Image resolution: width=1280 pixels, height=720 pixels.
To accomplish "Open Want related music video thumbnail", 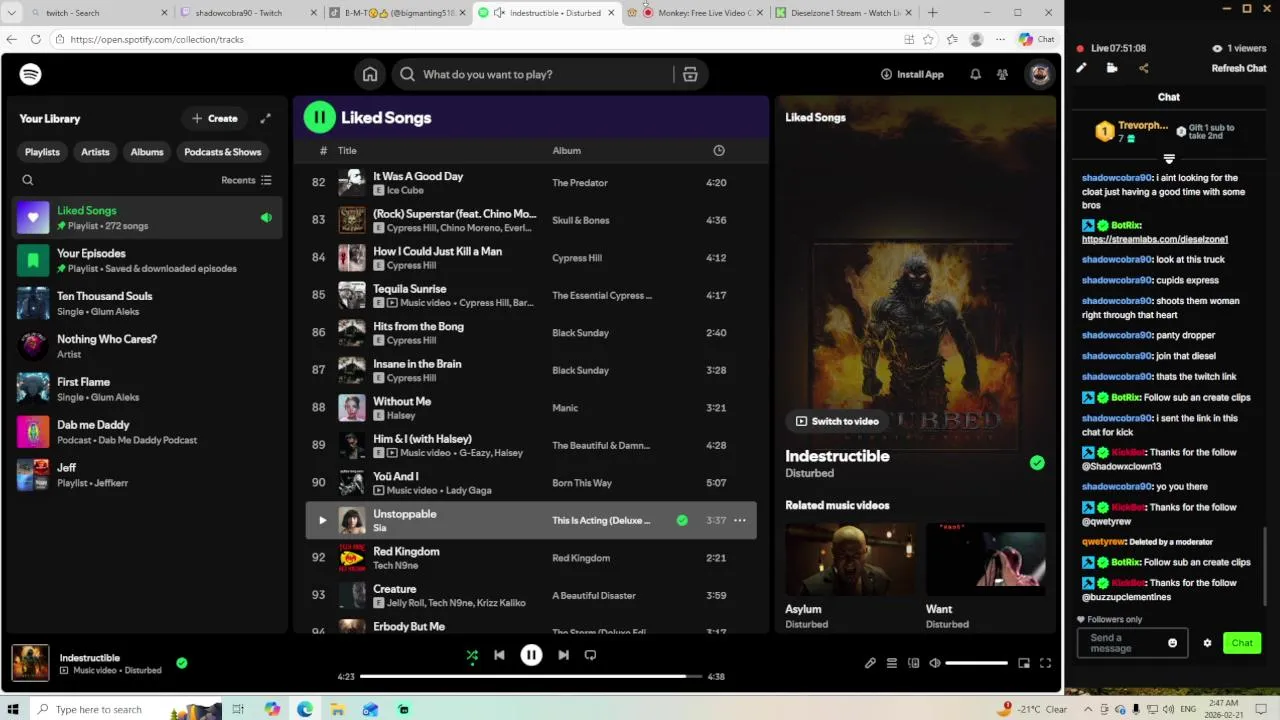I will (x=985, y=558).
